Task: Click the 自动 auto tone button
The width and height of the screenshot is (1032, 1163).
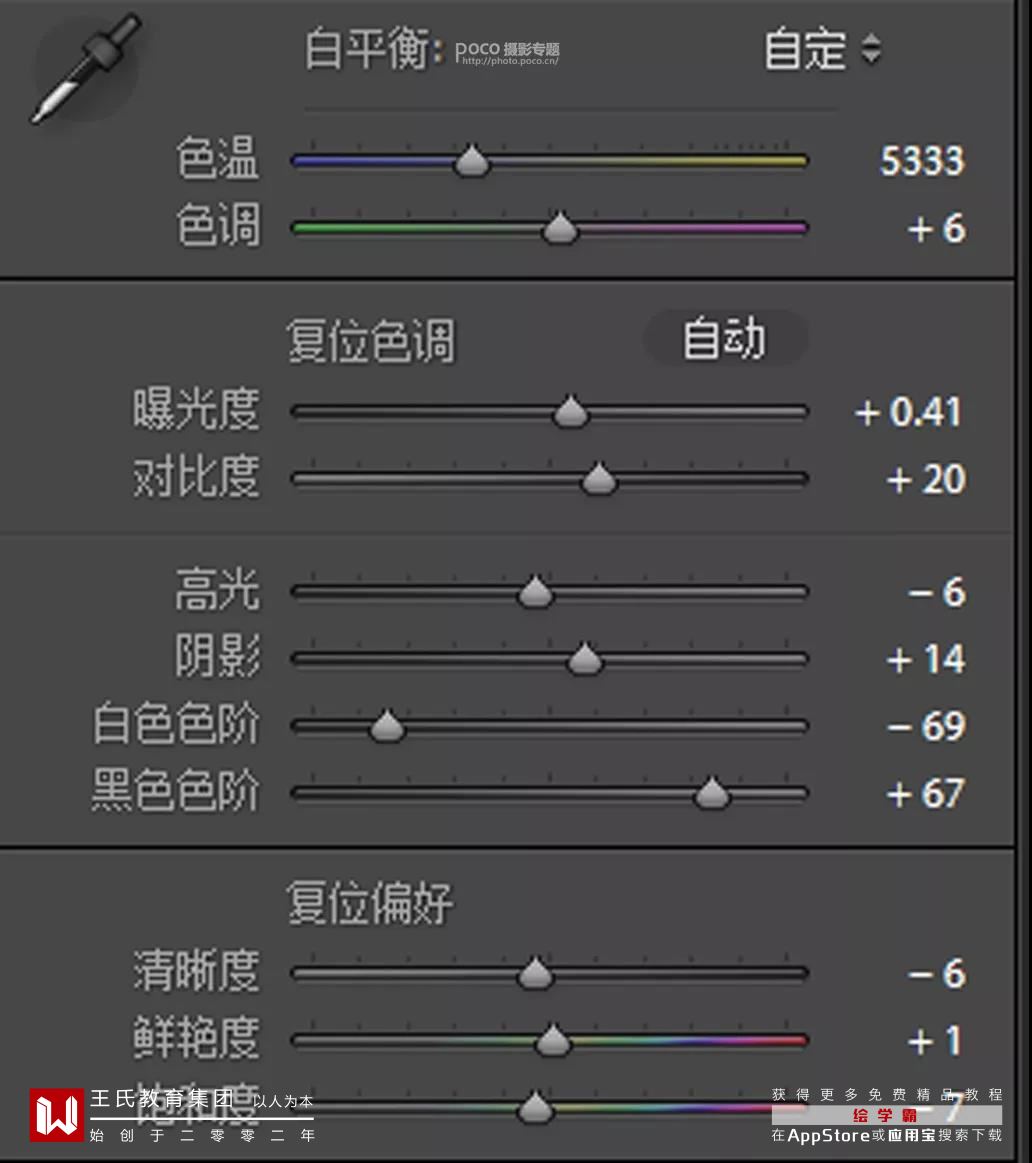Action: [x=725, y=339]
